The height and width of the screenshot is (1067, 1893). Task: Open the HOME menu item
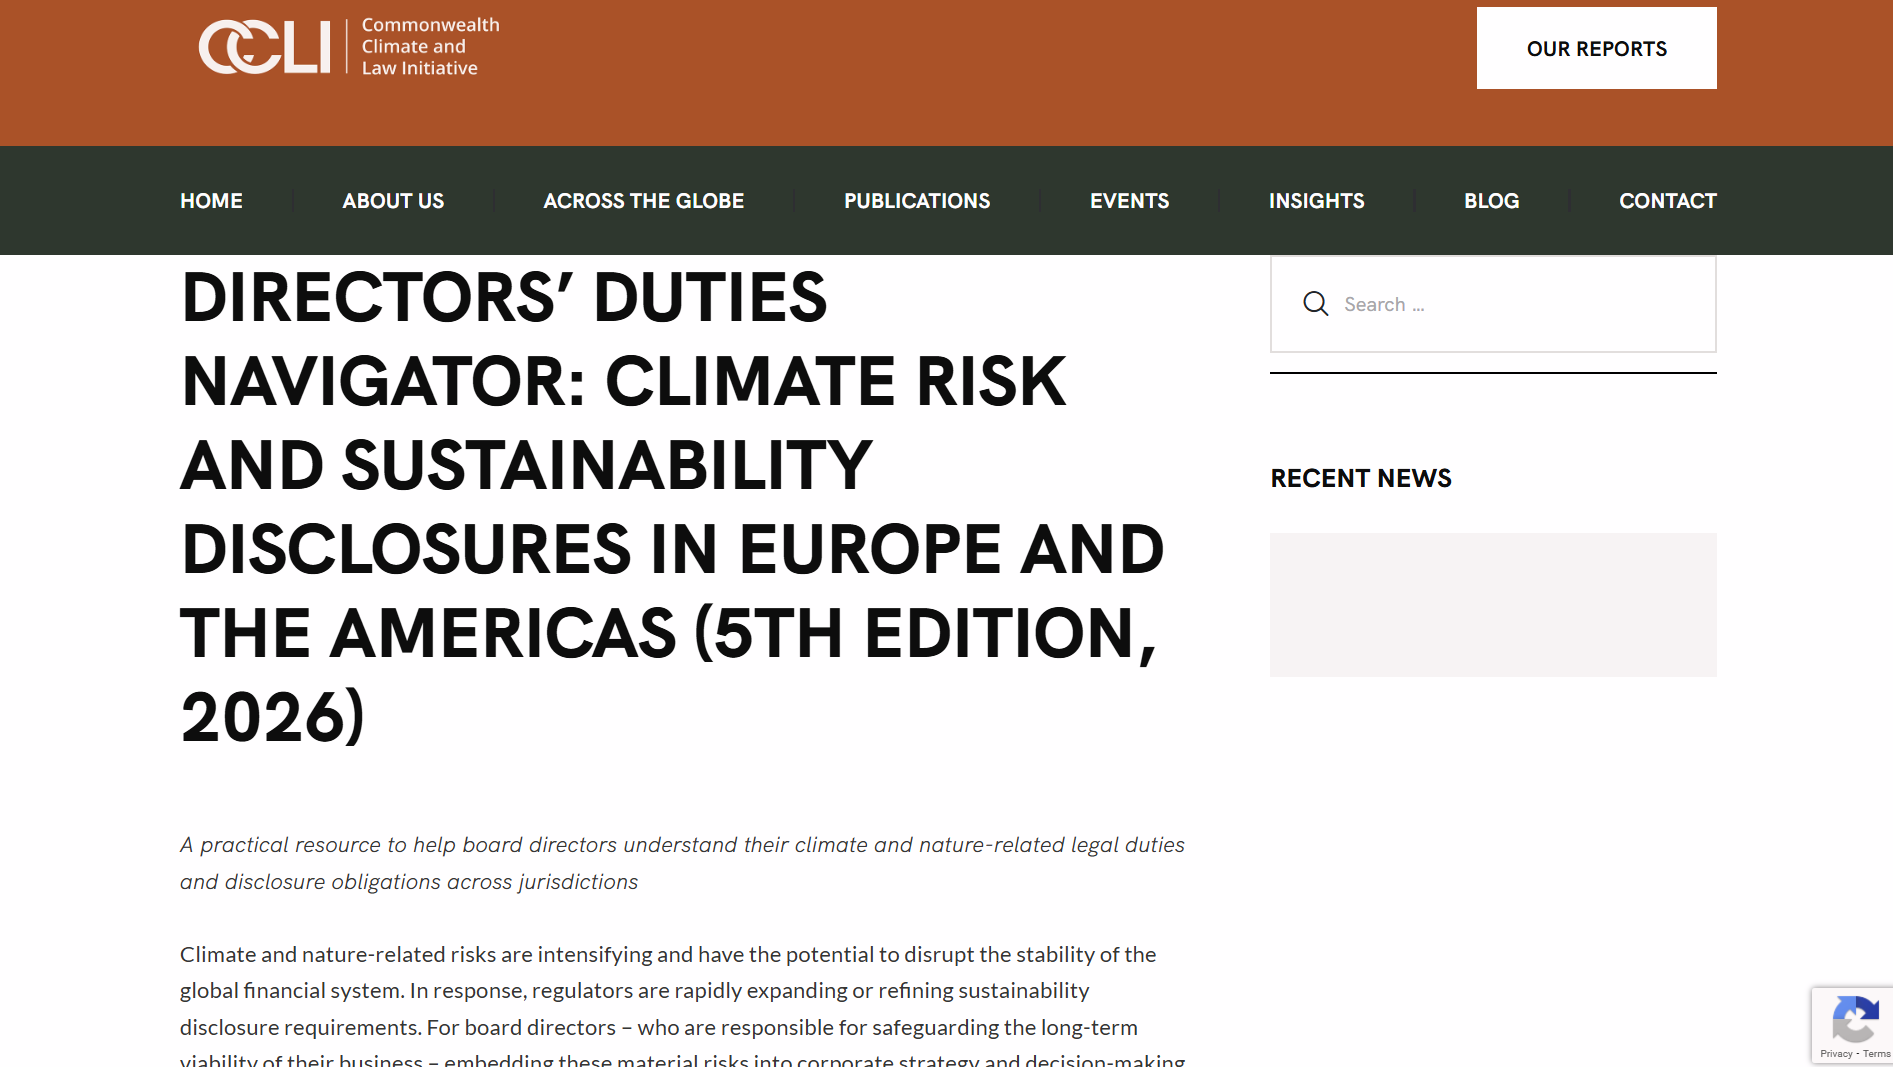pos(210,200)
